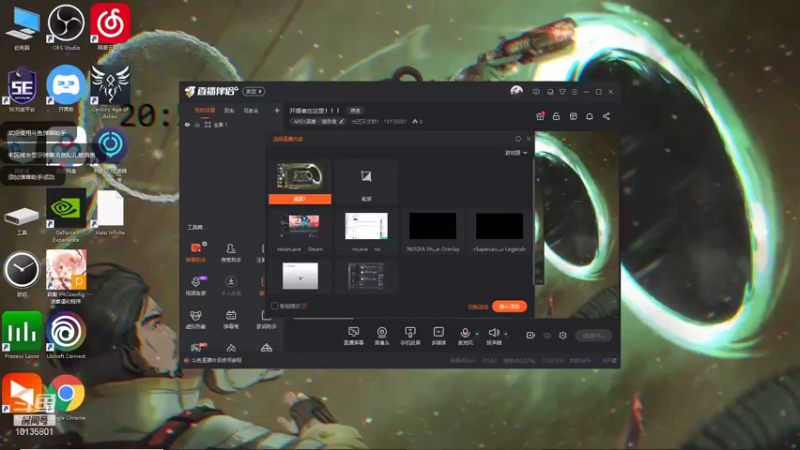Click the orange confirm-add button in dialog
Screen dimensions: 800x450
click(x=509, y=306)
